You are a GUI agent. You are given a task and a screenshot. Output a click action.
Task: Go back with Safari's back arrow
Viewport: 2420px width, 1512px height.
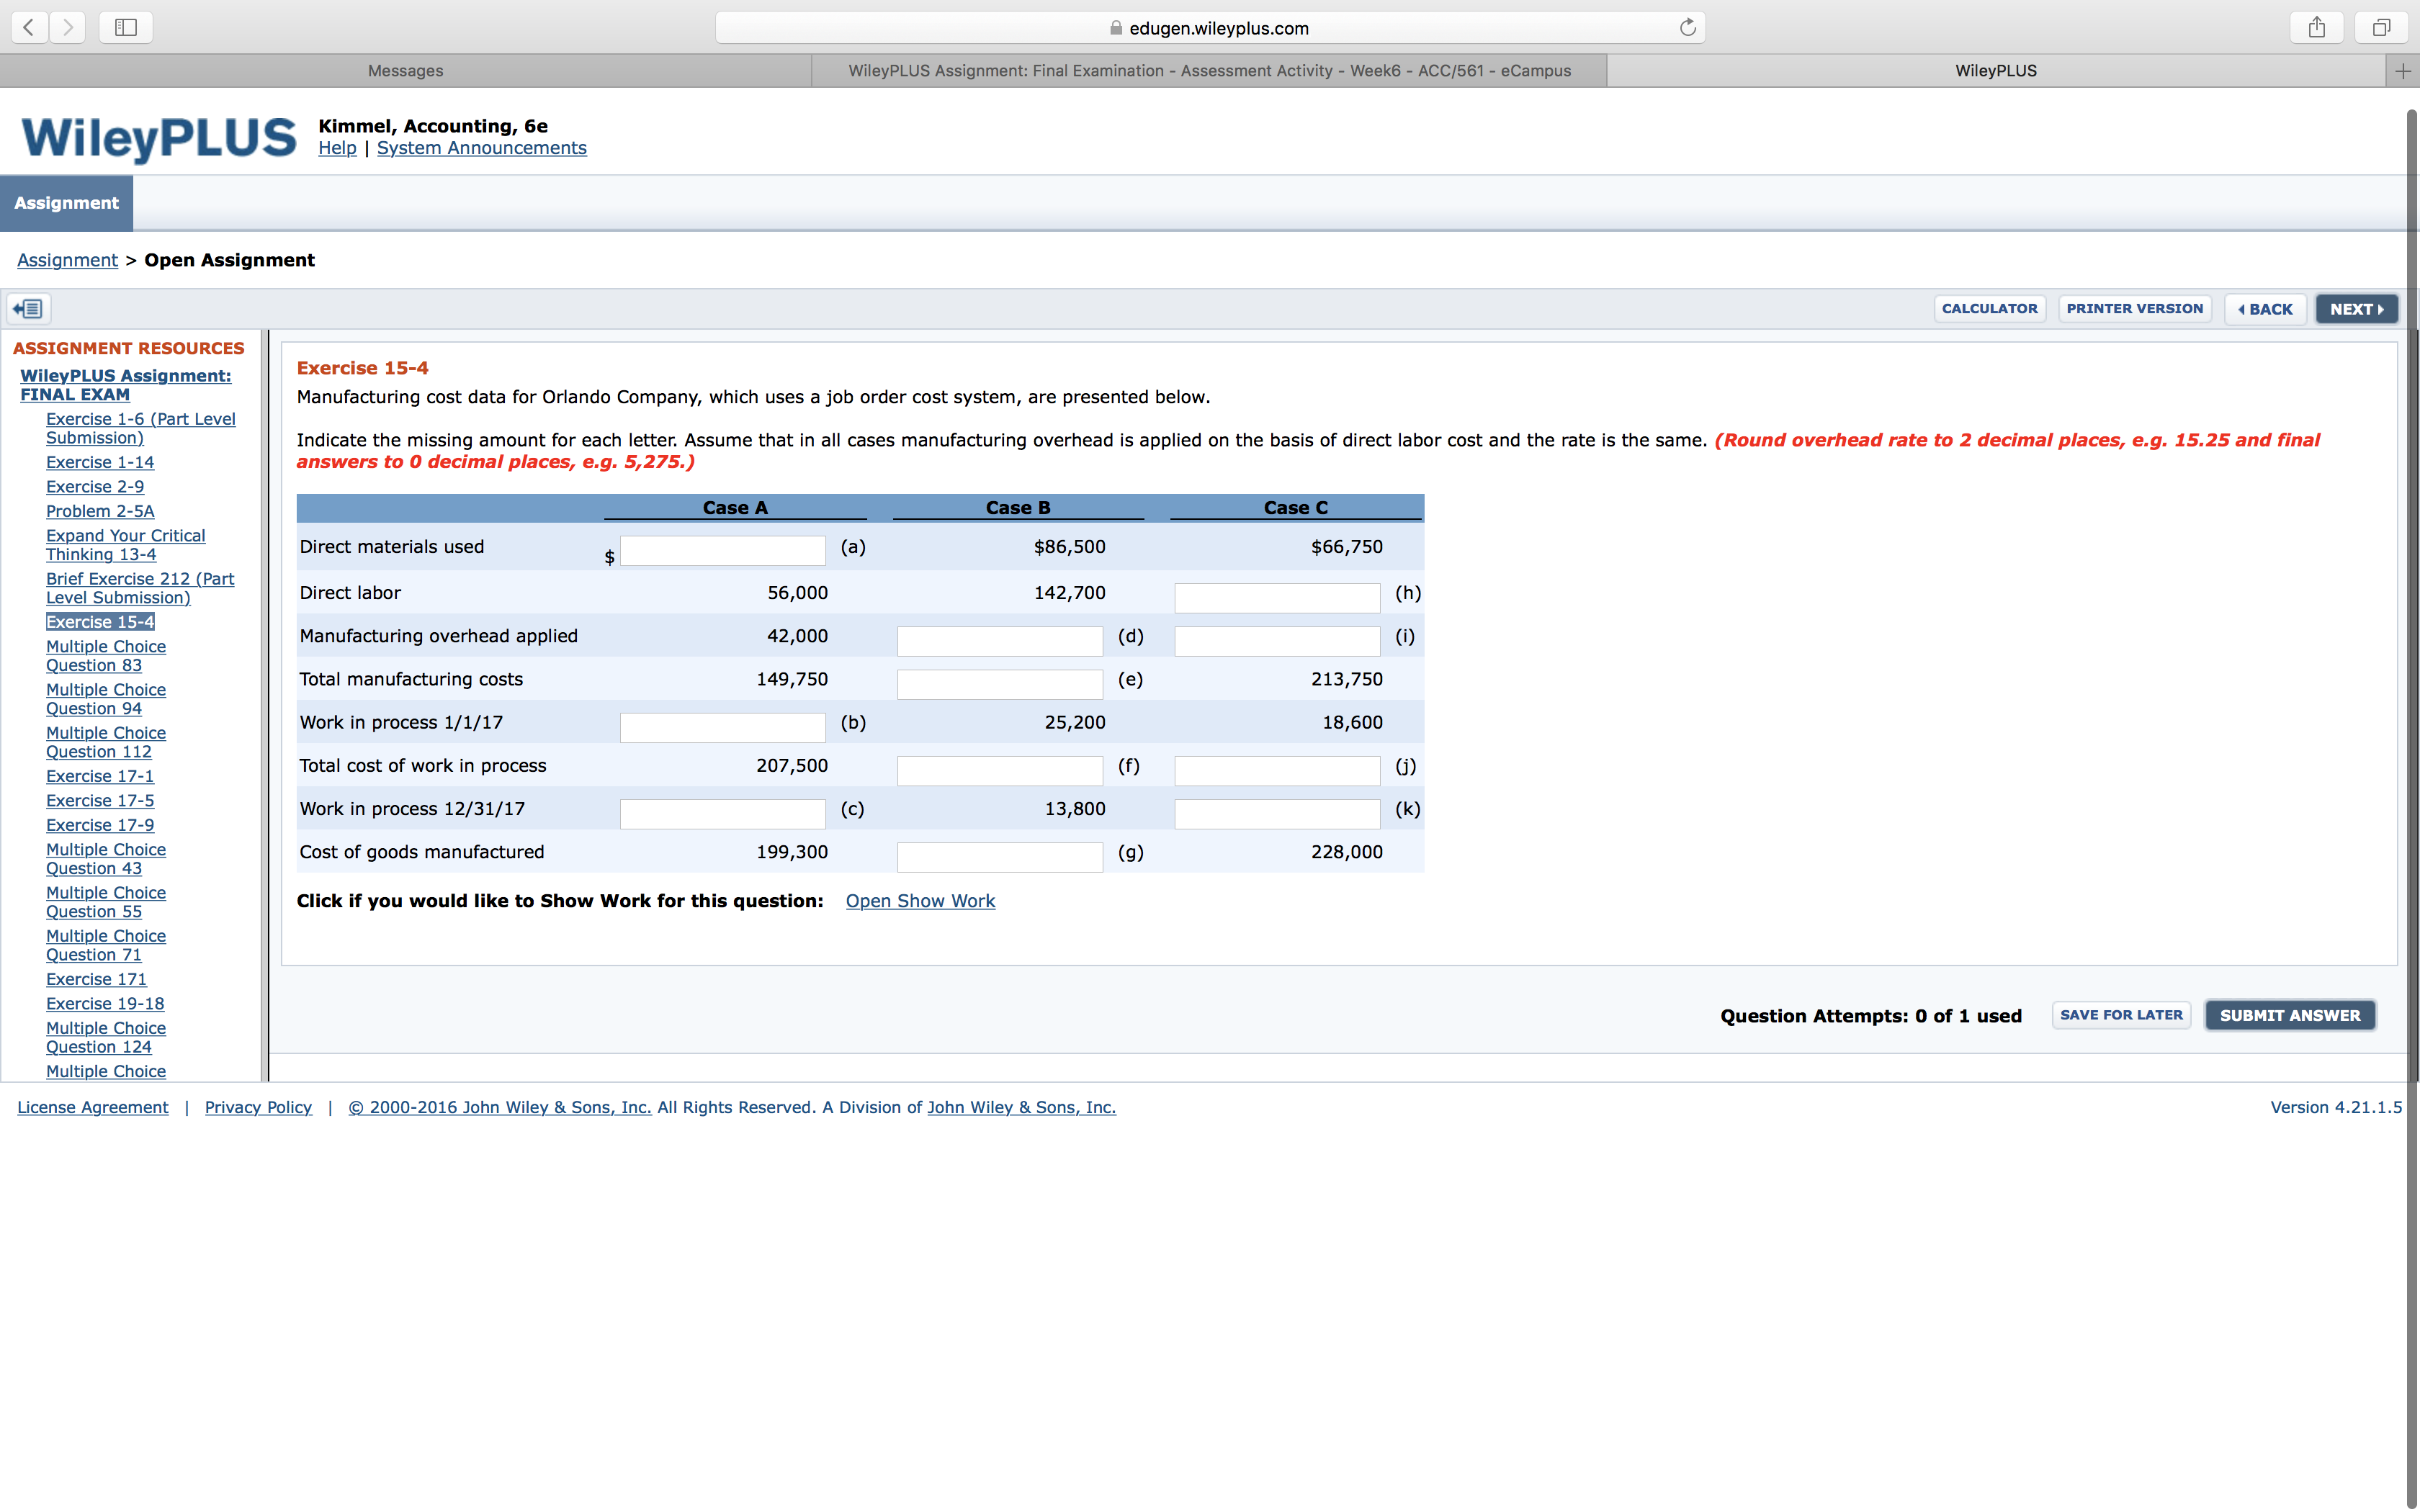pyautogui.click(x=29, y=27)
